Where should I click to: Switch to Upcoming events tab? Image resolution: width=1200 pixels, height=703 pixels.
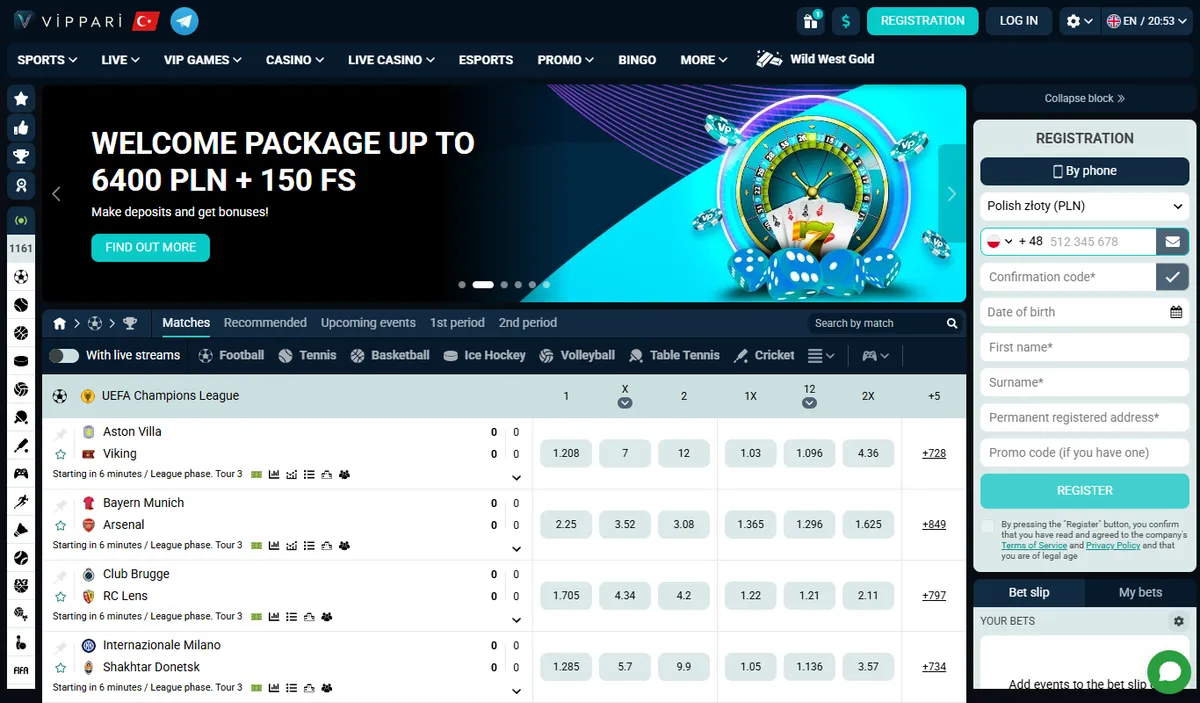pos(368,323)
